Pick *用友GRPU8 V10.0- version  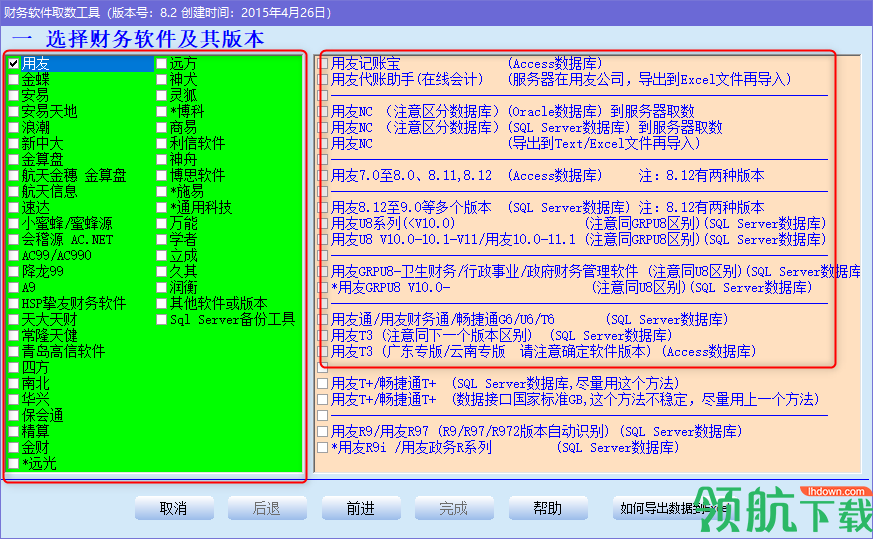coord(322,288)
